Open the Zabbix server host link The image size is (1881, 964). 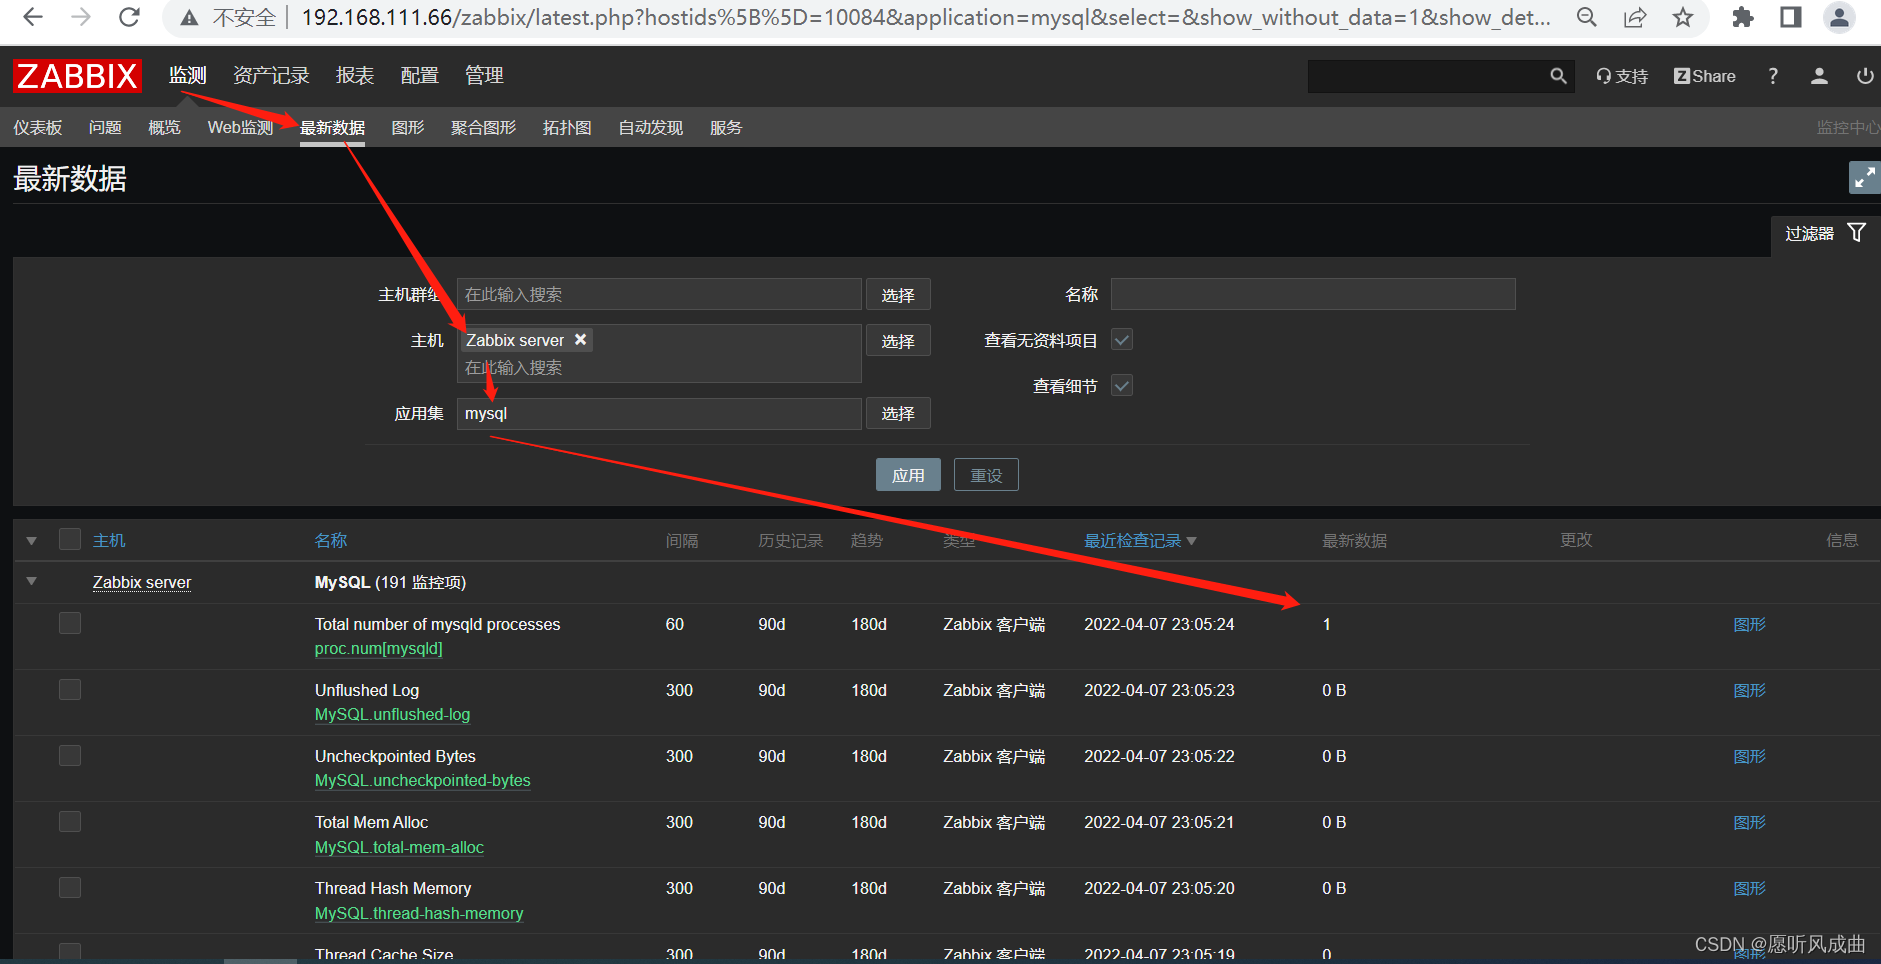(x=142, y=582)
